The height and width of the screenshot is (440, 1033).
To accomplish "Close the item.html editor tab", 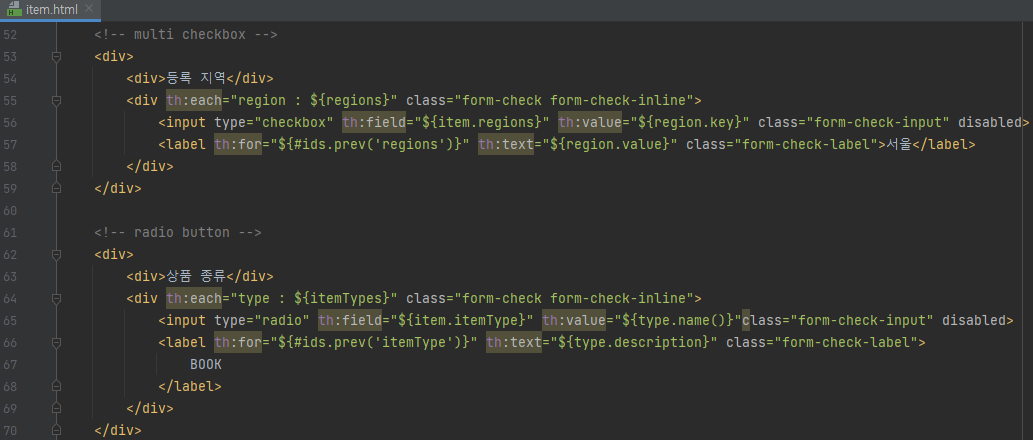I will click(x=90, y=9).
